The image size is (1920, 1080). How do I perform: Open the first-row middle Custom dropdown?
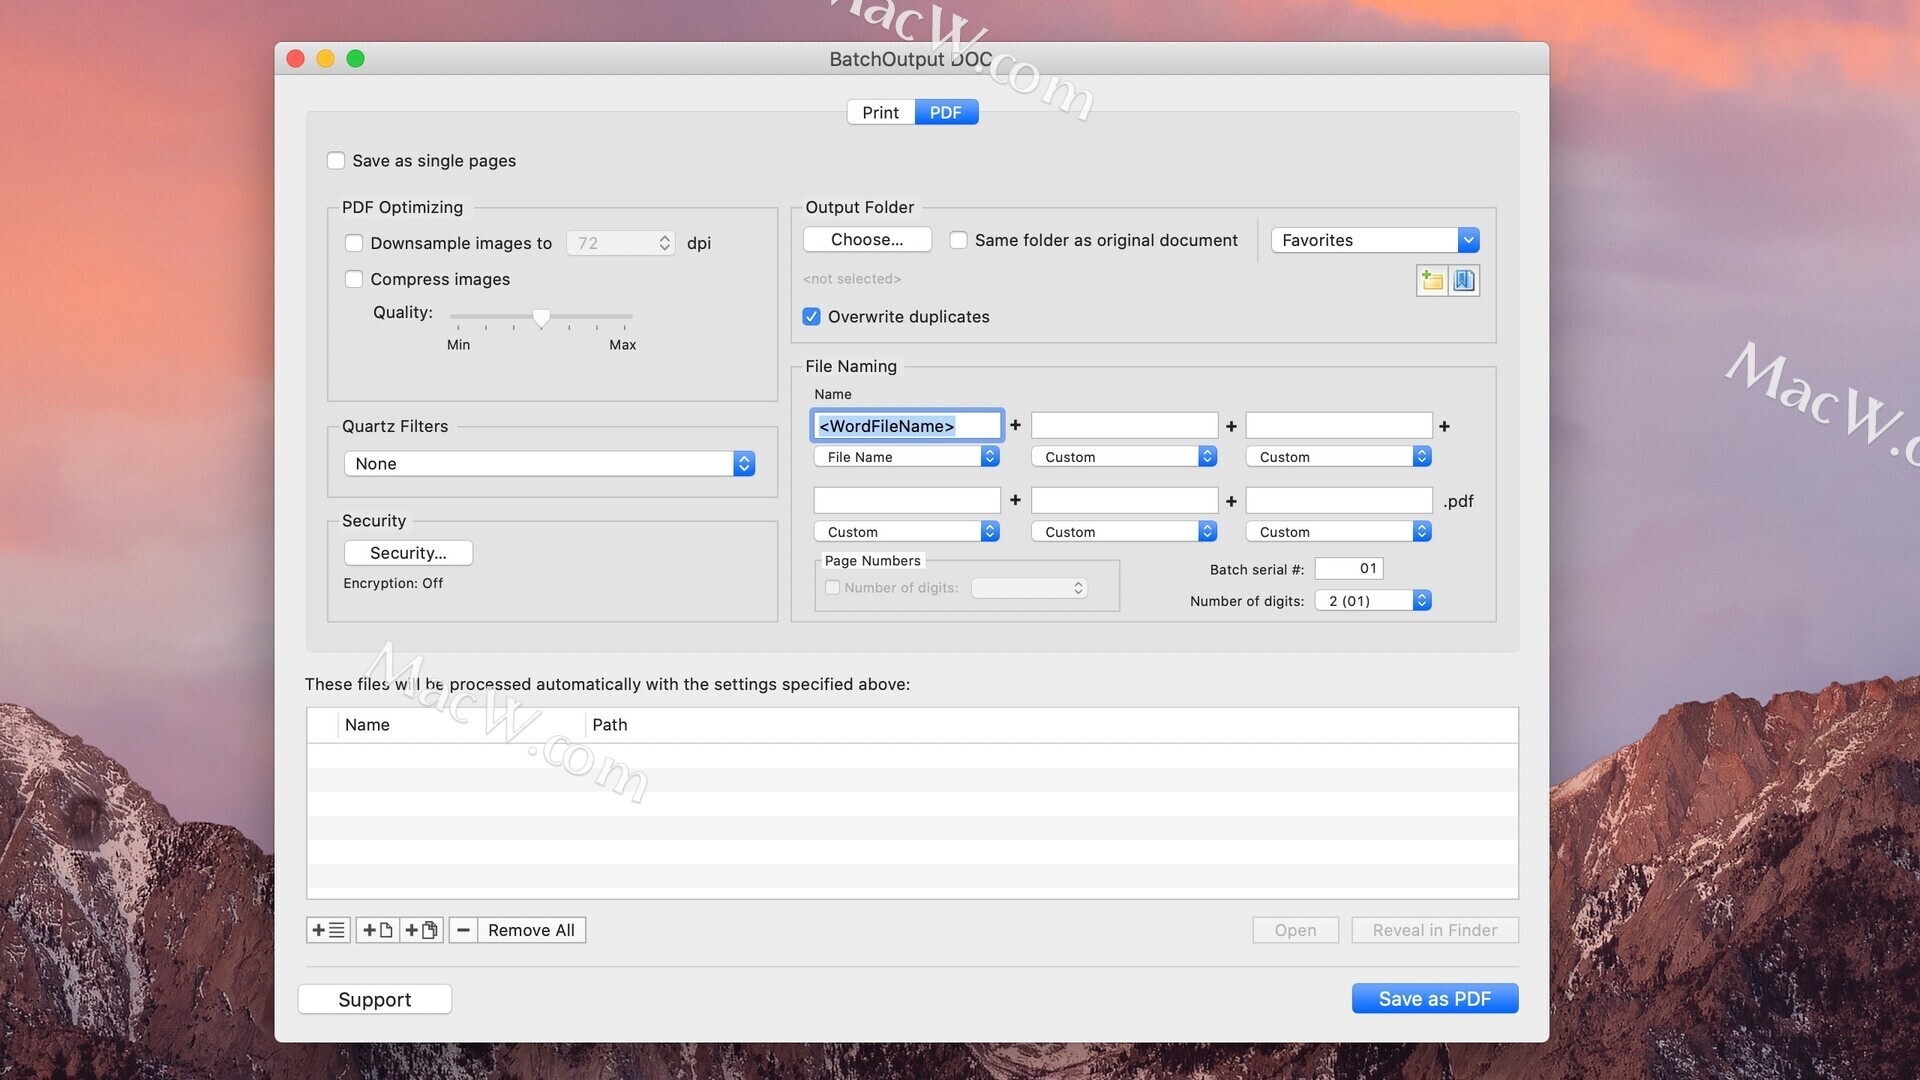point(1124,457)
